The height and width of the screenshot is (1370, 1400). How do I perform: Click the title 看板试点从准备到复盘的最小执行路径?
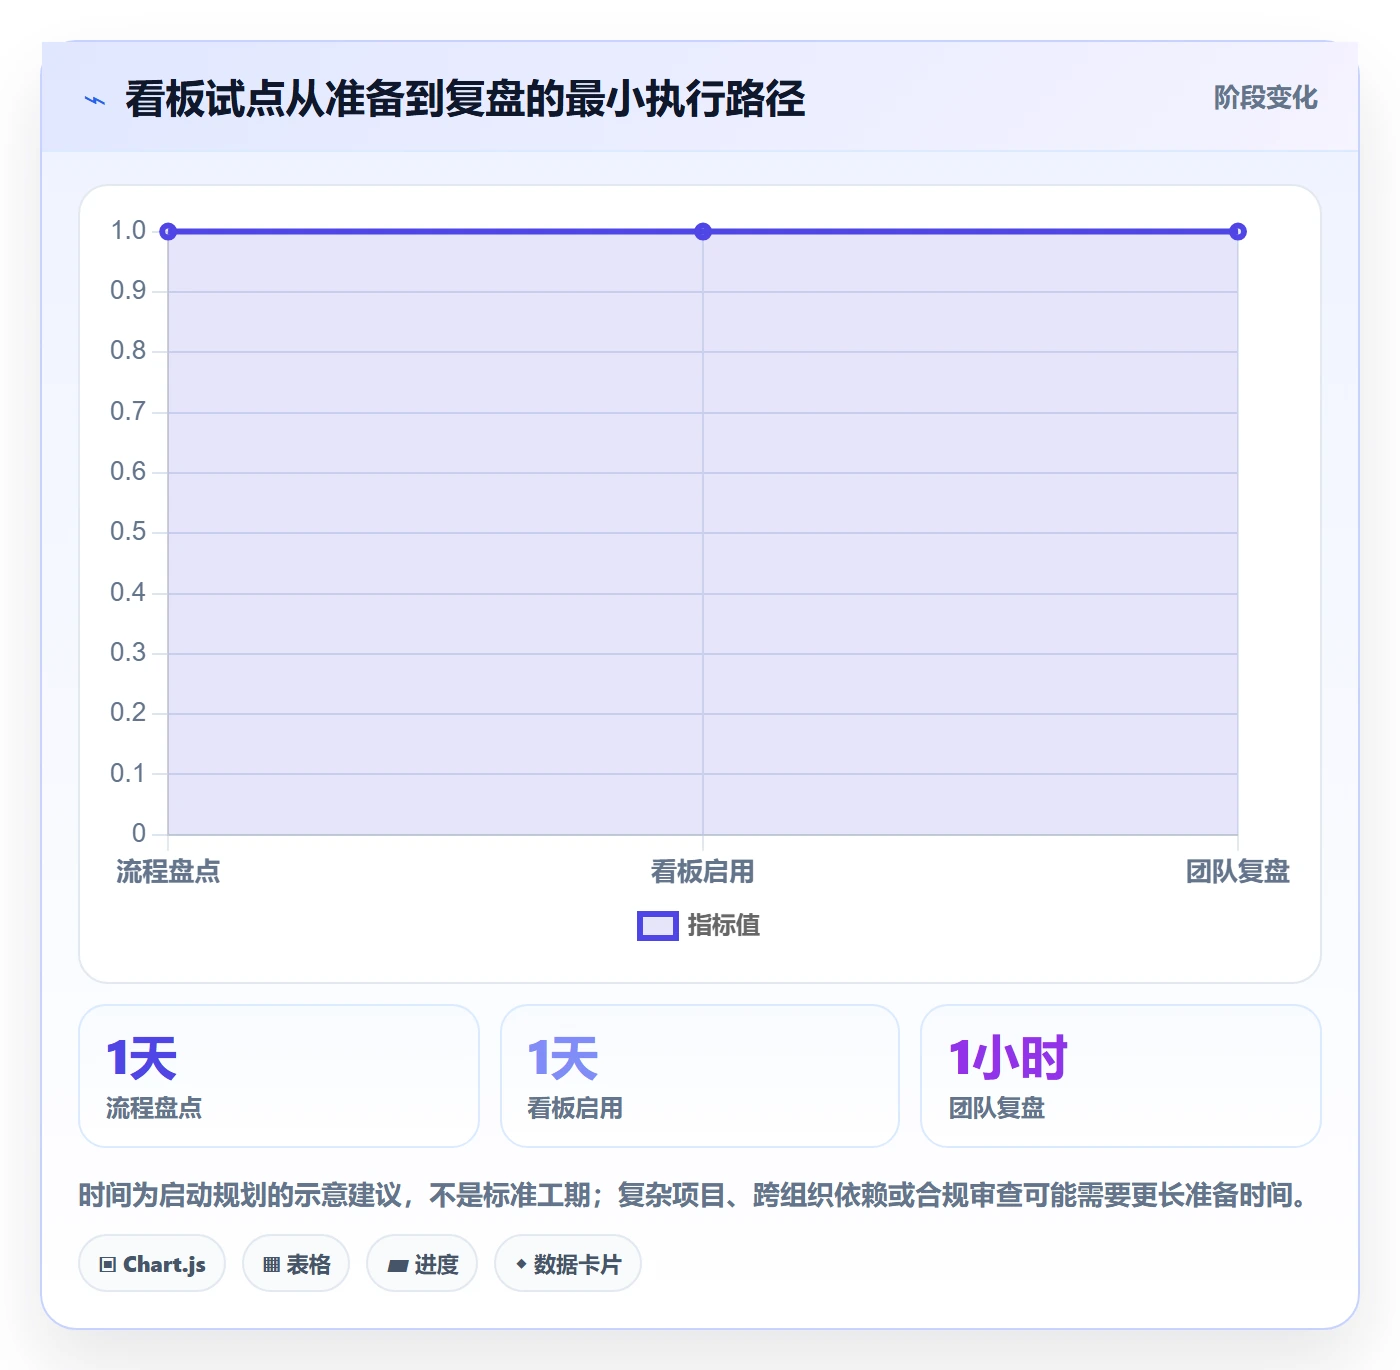coord(465,99)
